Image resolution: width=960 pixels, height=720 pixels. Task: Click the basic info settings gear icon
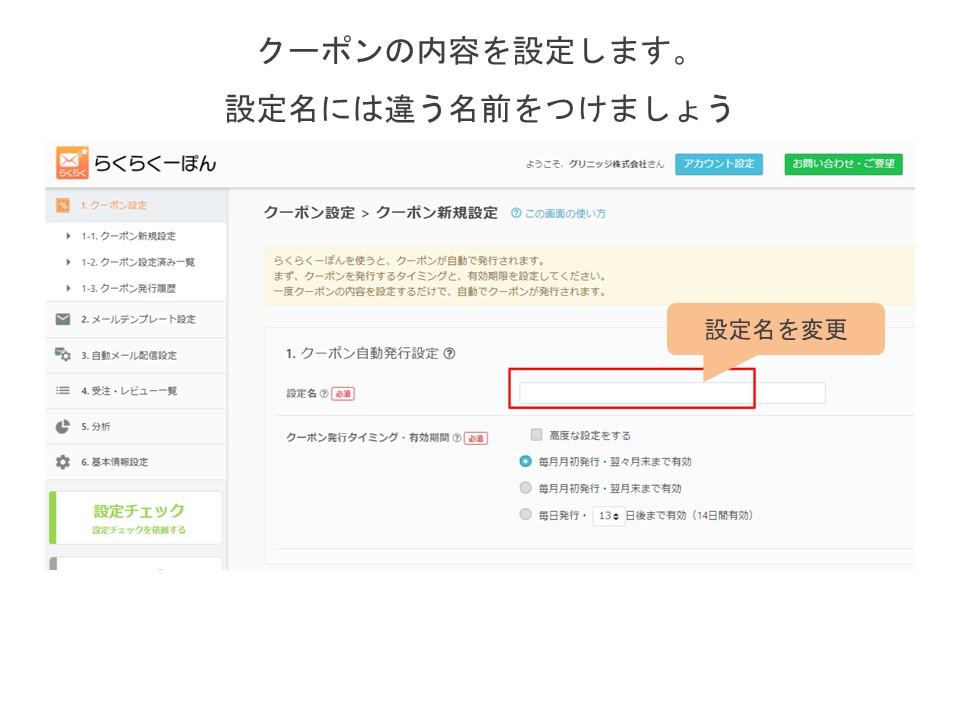[x=63, y=462]
